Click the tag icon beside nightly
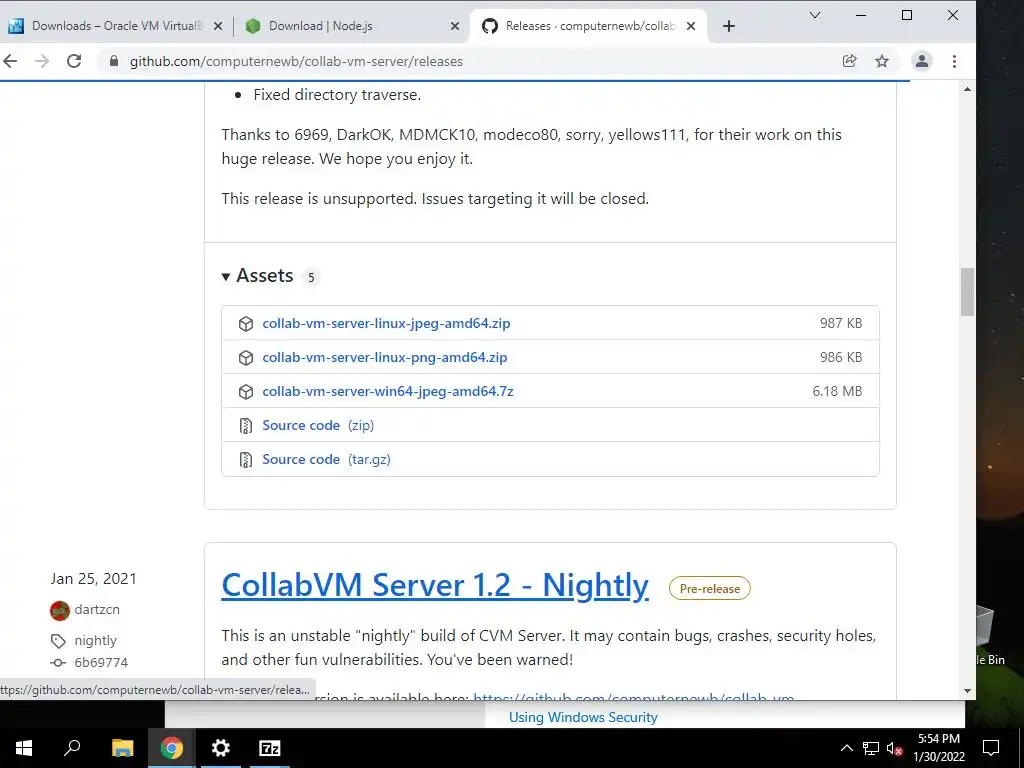Screen dimensions: 1024x768 tap(58, 641)
